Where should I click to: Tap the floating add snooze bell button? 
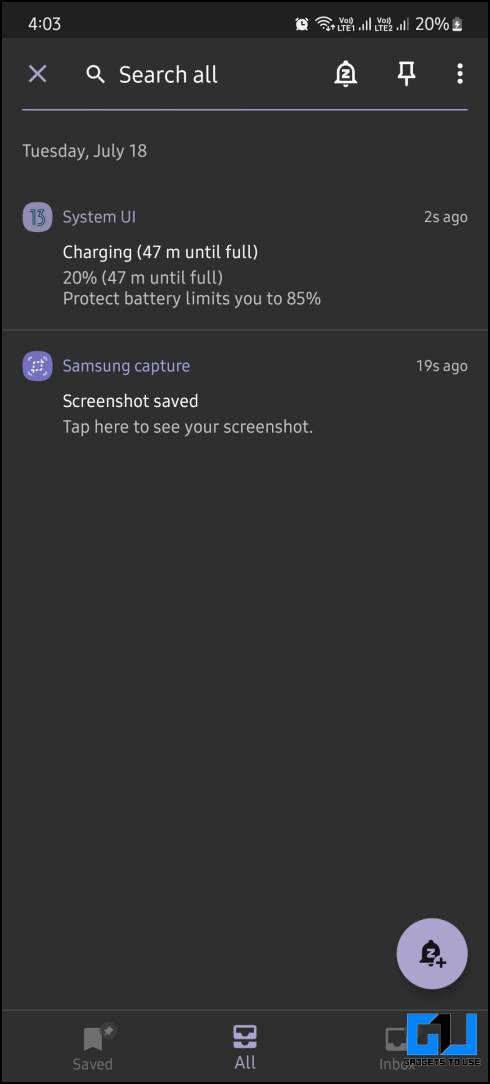[432, 954]
